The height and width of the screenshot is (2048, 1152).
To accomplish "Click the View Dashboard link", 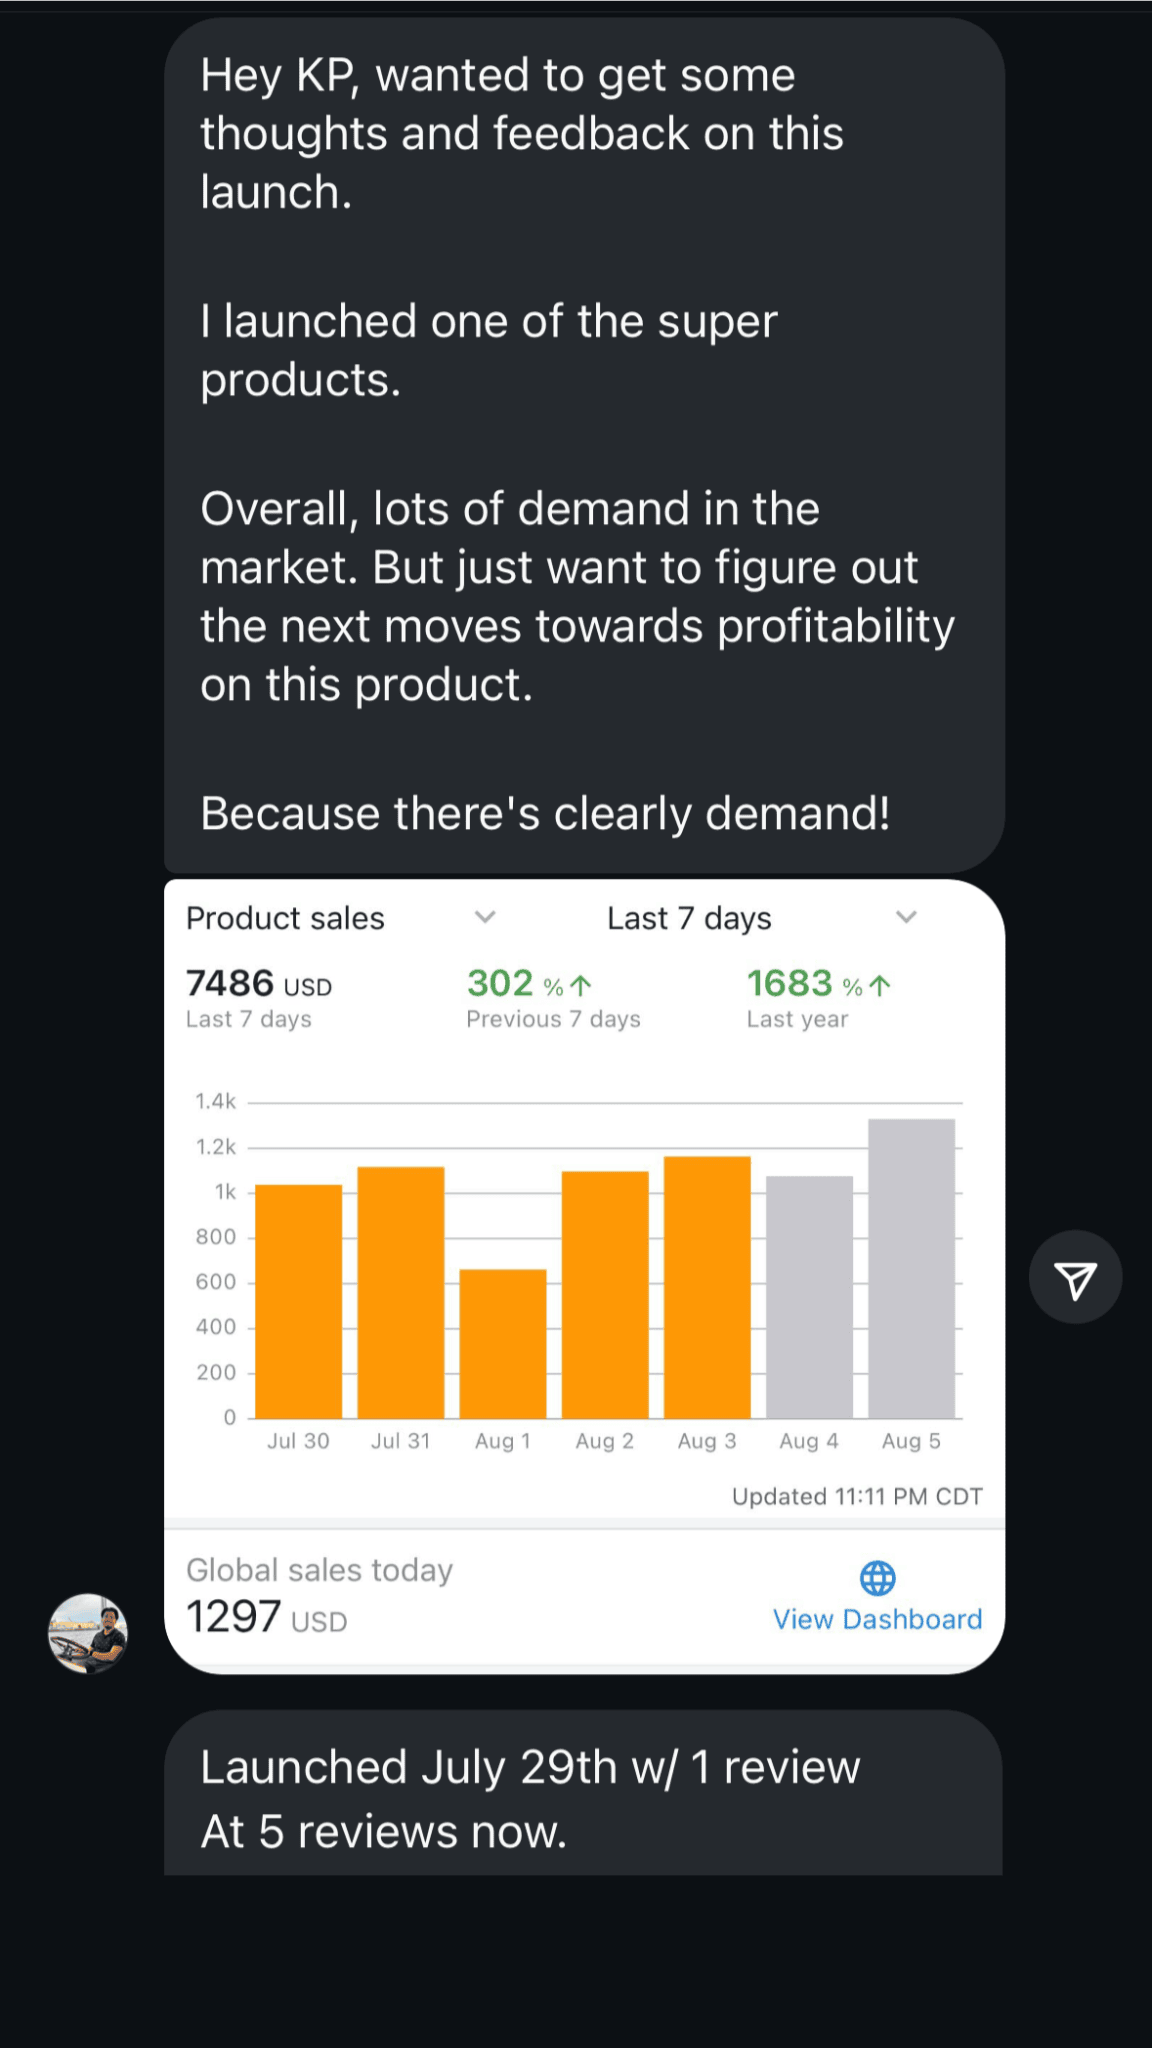I will coord(877,1619).
